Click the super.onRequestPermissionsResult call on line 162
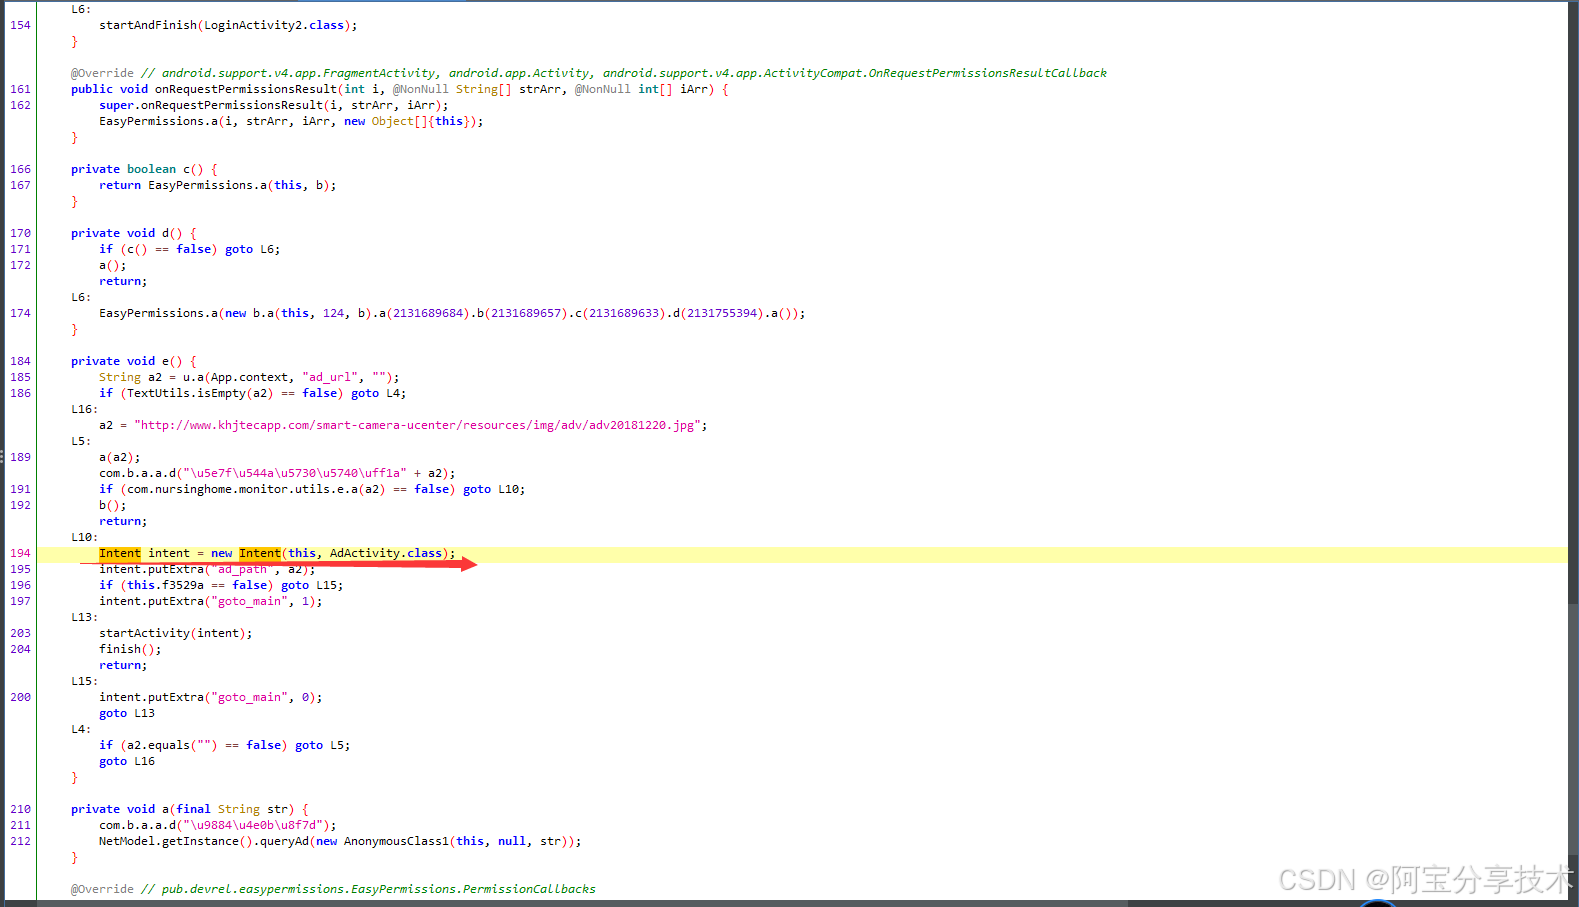 (x=273, y=105)
